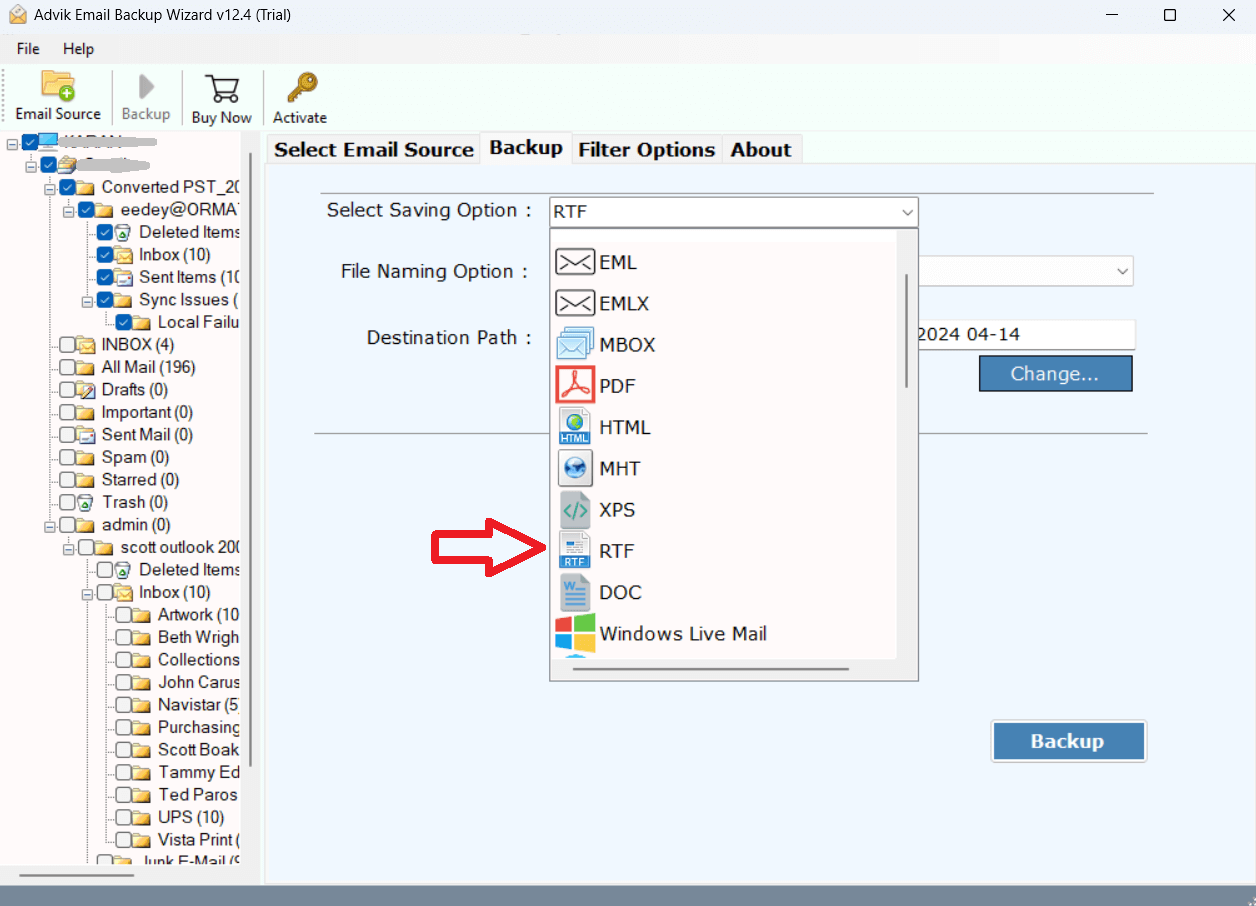Uncheck the Local Failures checkbox
Viewport: 1256px width, 906px height.
[x=124, y=322]
